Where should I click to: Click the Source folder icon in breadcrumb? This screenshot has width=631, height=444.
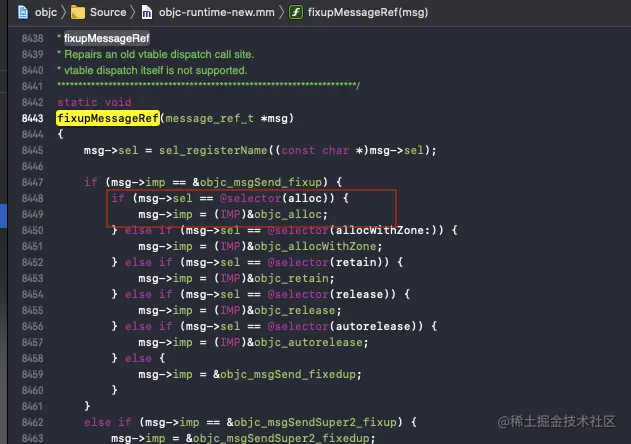(x=78, y=12)
